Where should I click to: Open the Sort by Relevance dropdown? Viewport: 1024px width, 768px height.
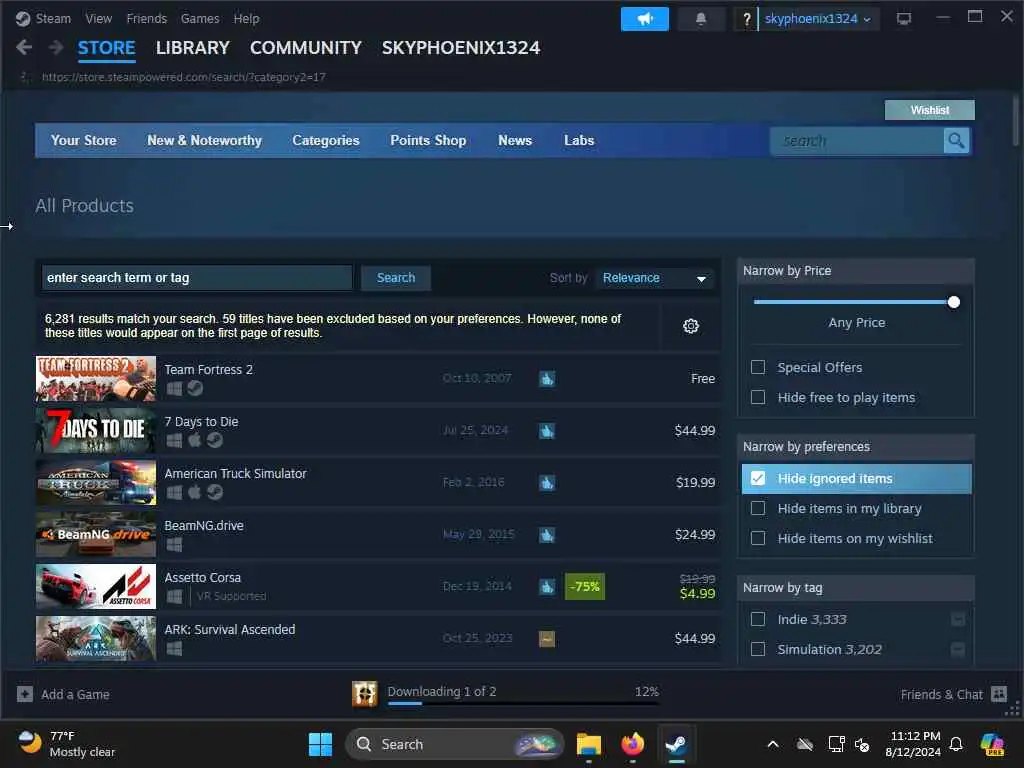pos(654,278)
